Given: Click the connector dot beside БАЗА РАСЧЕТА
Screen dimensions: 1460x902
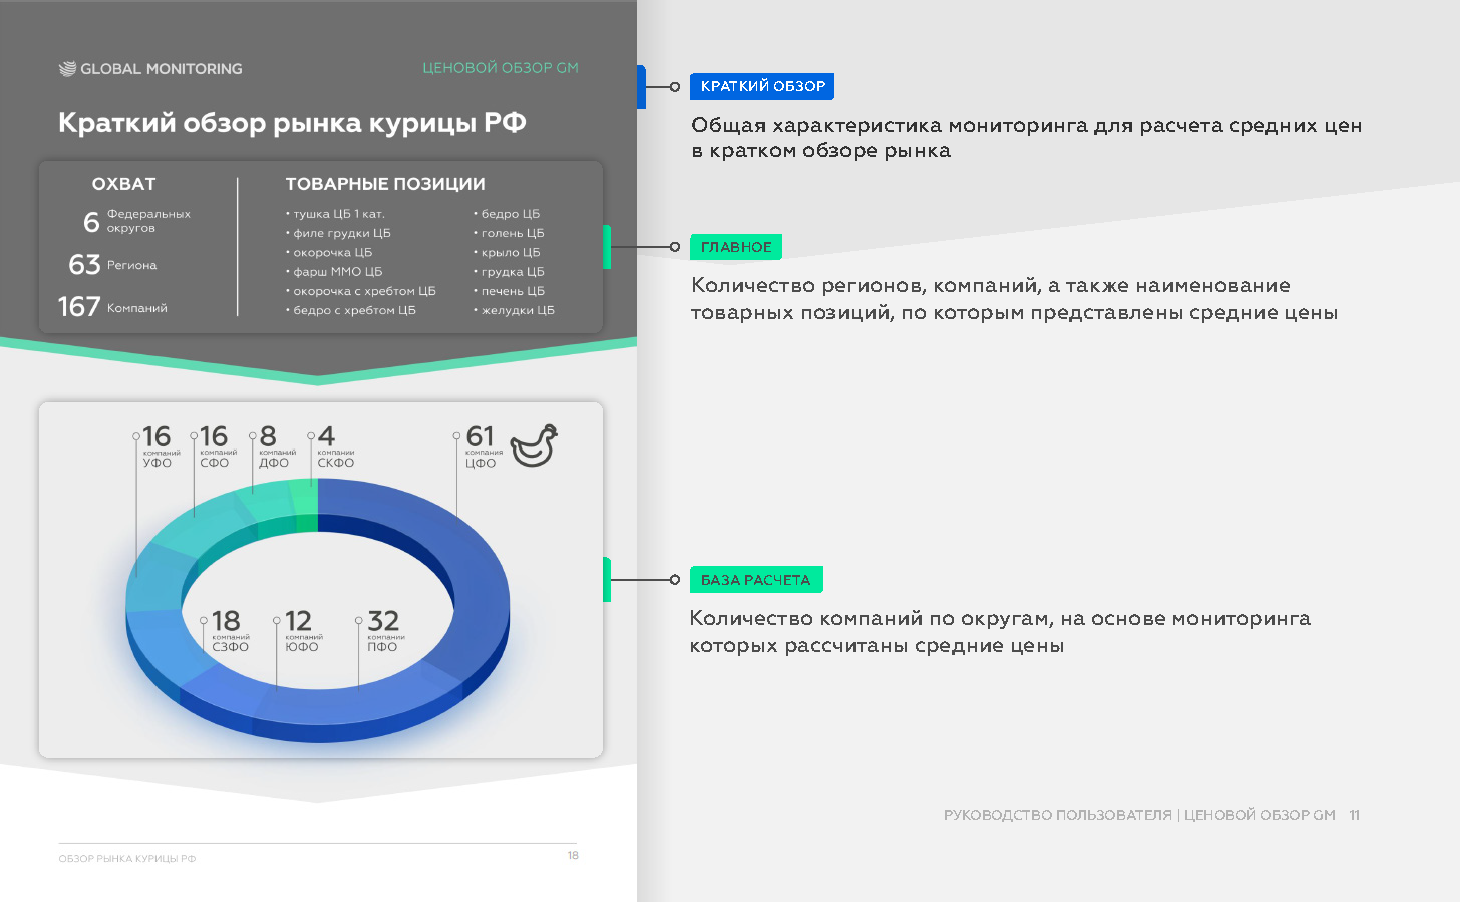Looking at the screenshot, I should coord(676,579).
